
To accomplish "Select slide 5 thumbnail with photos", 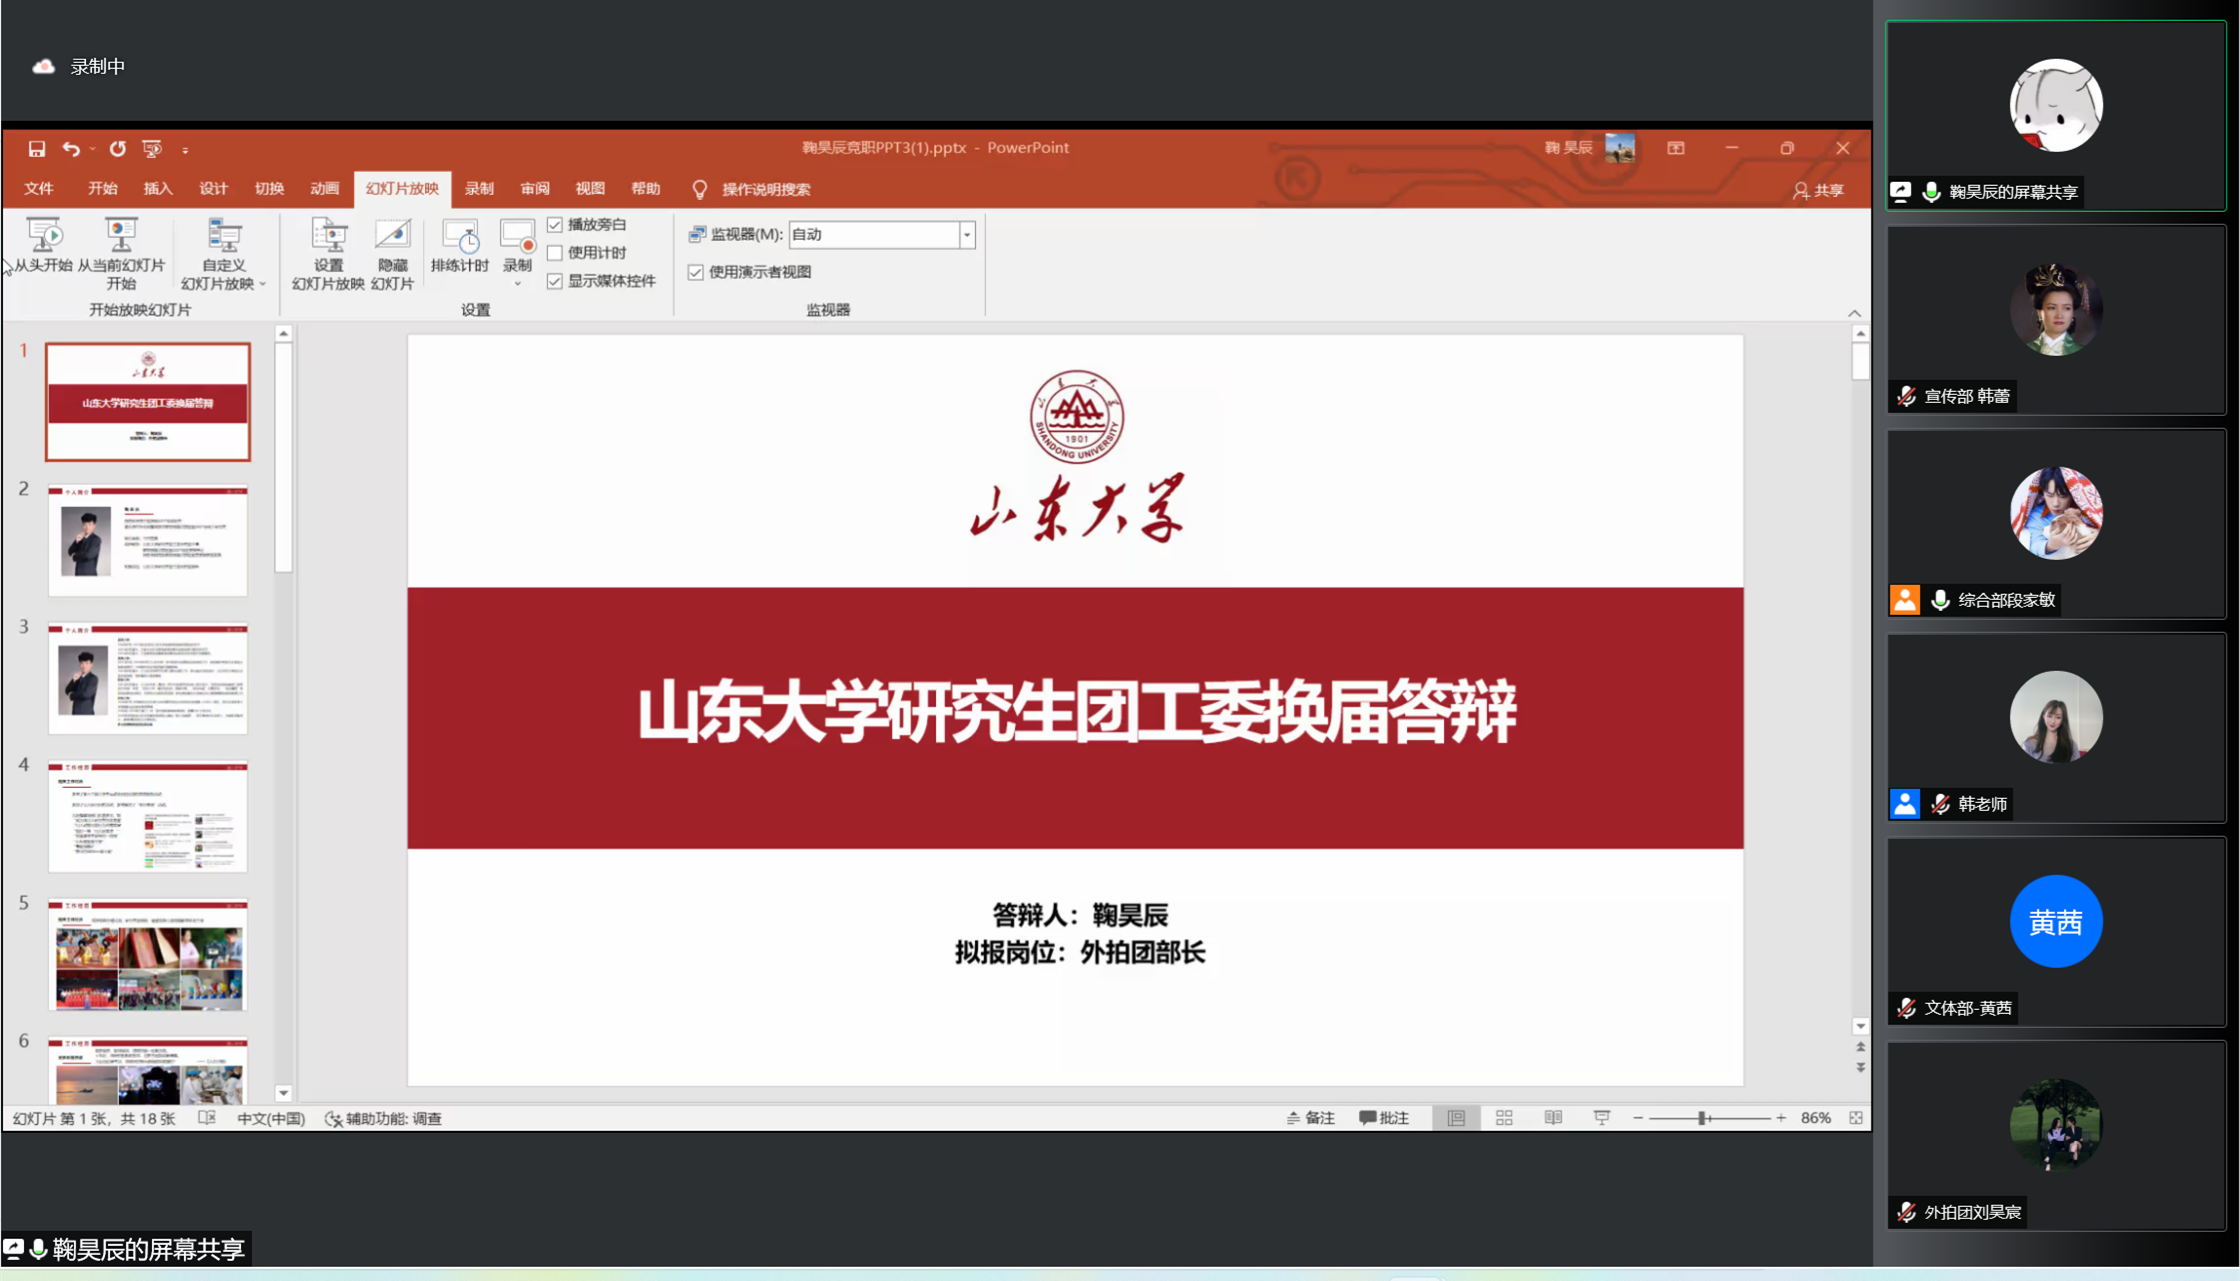I will click(148, 955).
